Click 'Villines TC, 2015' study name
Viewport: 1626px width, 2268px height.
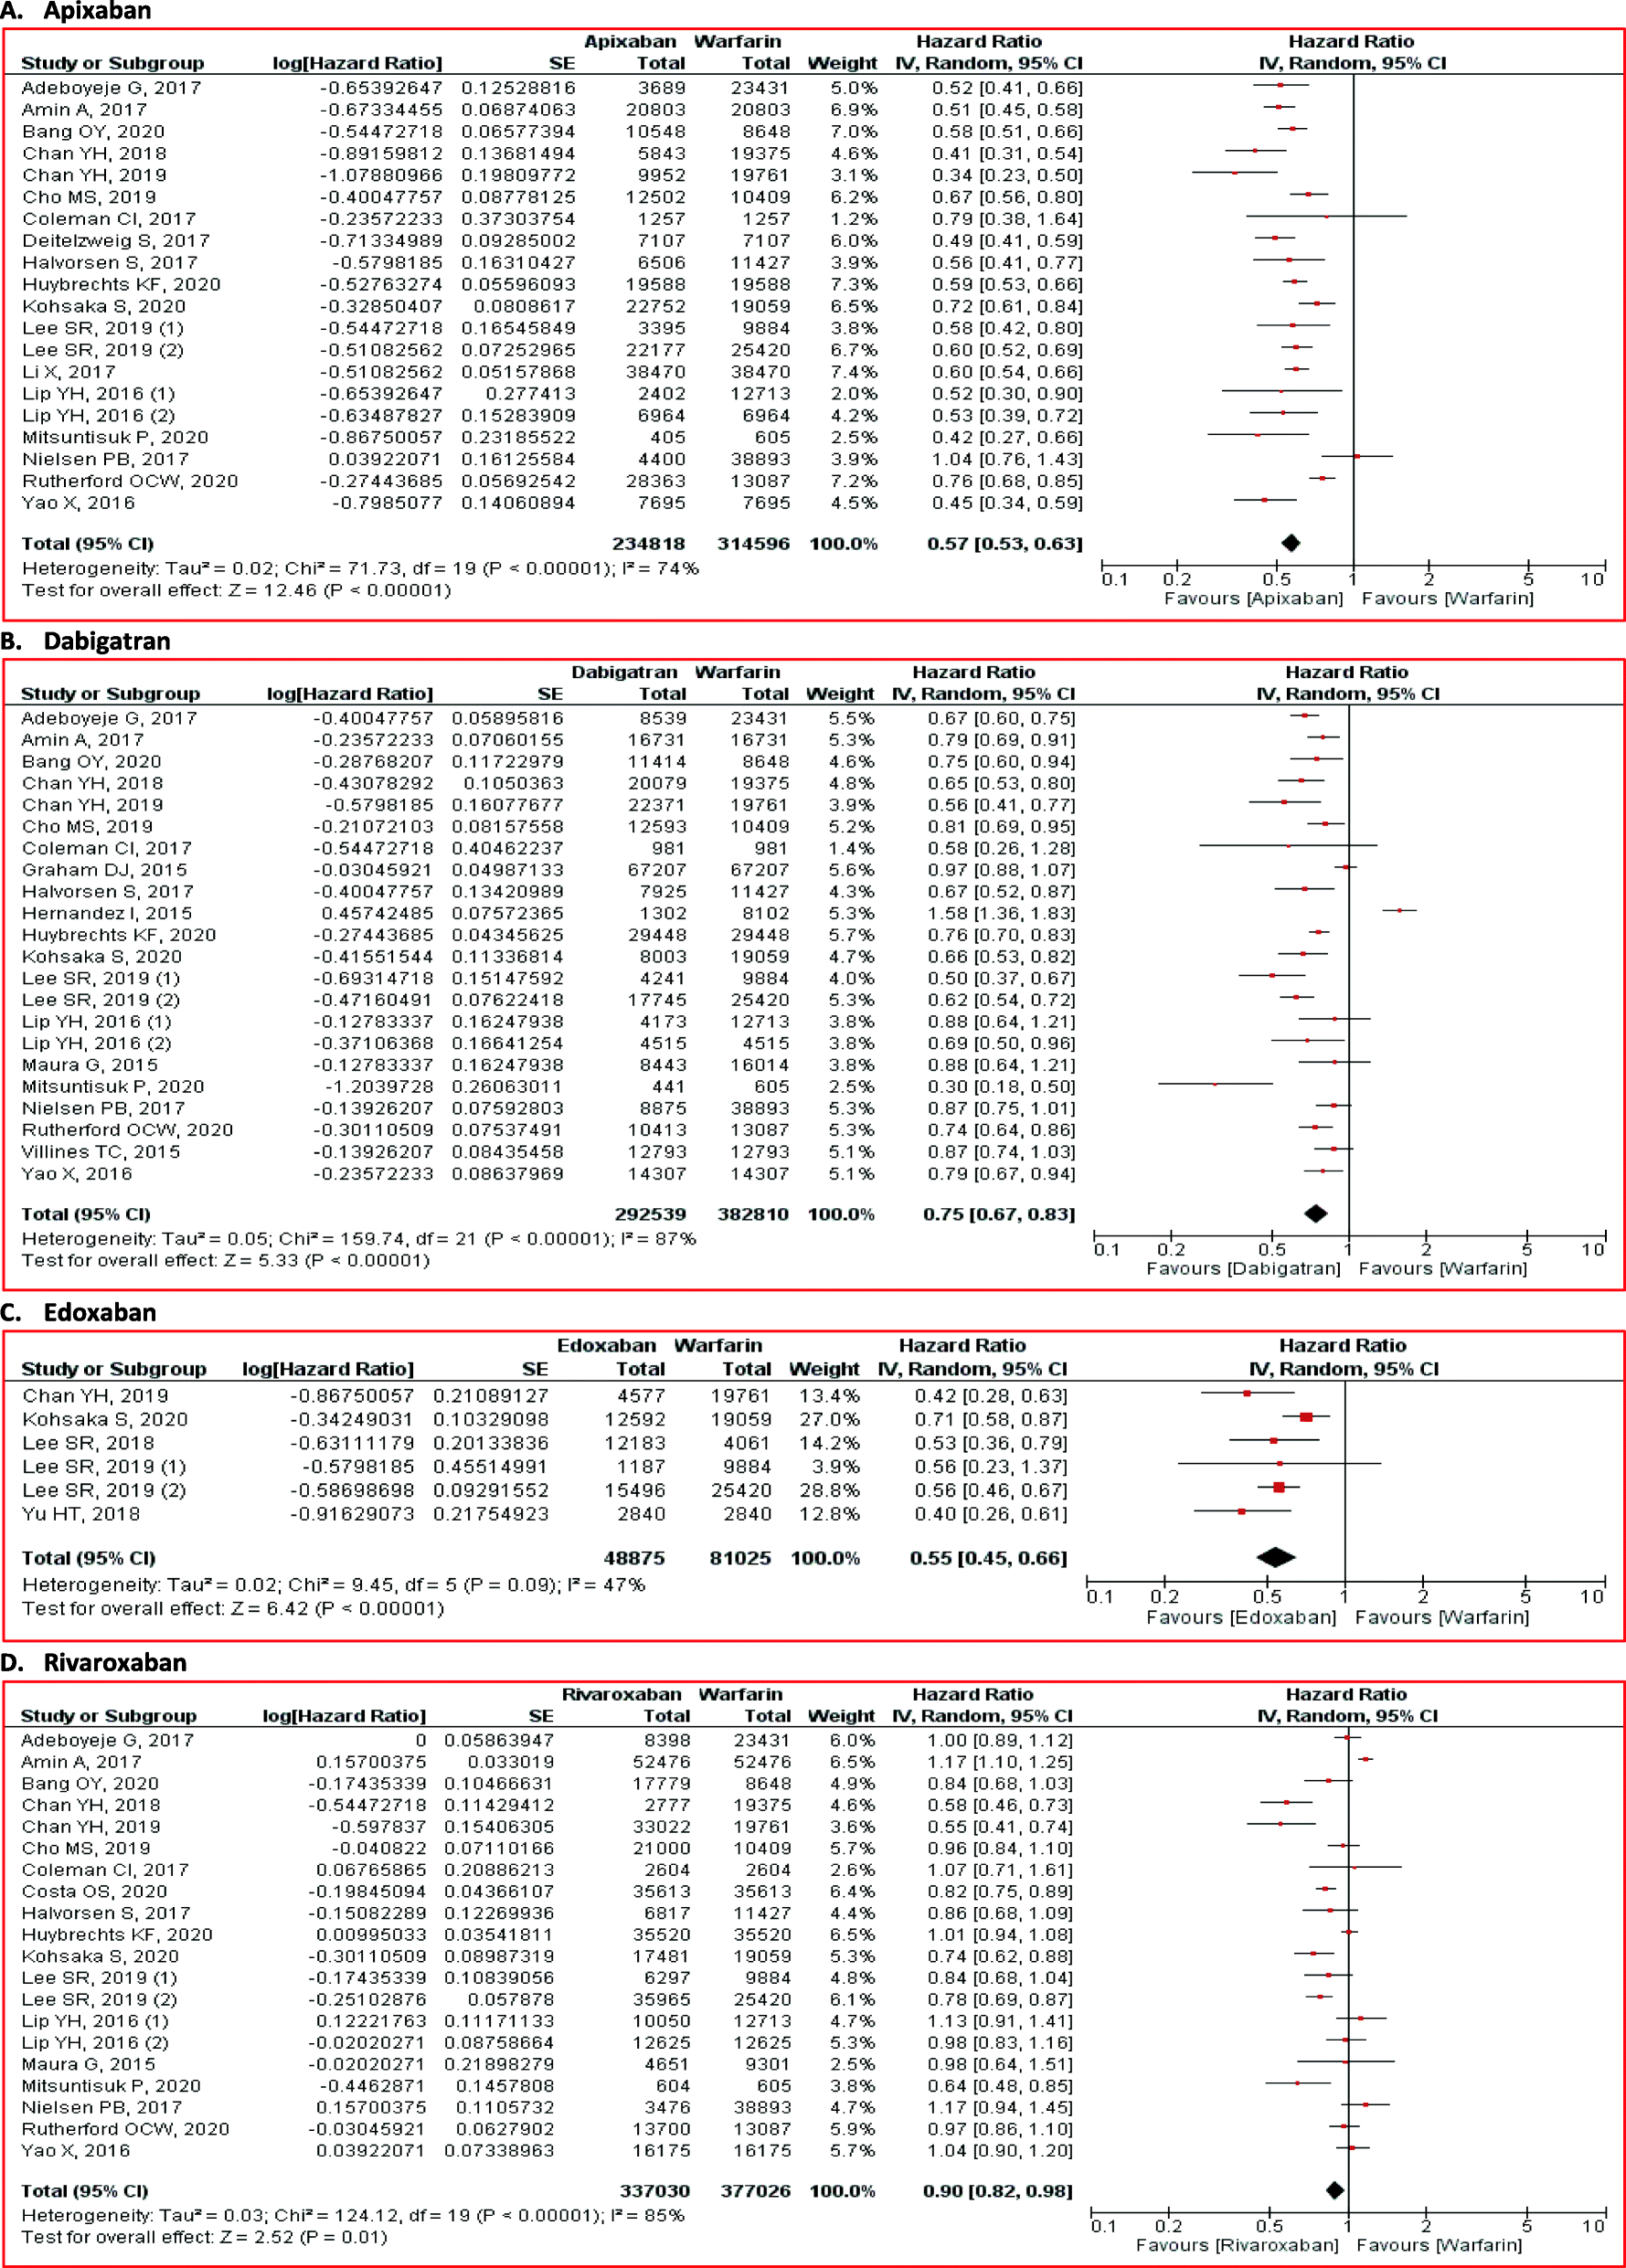coord(101,1152)
